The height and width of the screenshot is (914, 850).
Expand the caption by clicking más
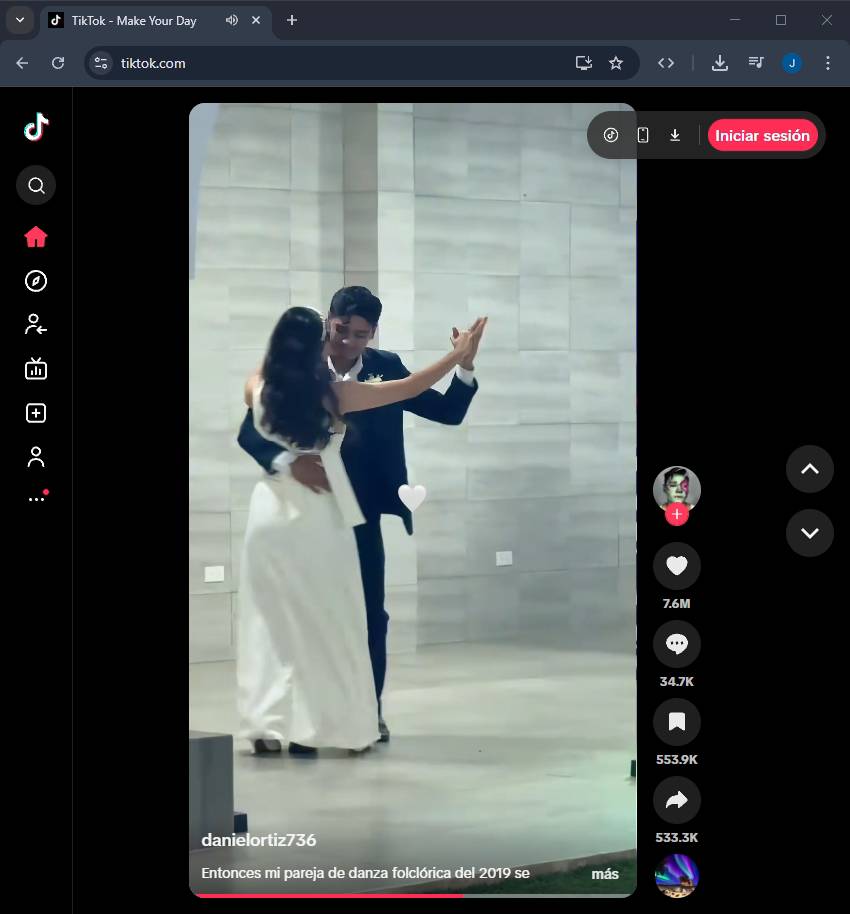click(x=604, y=874)
